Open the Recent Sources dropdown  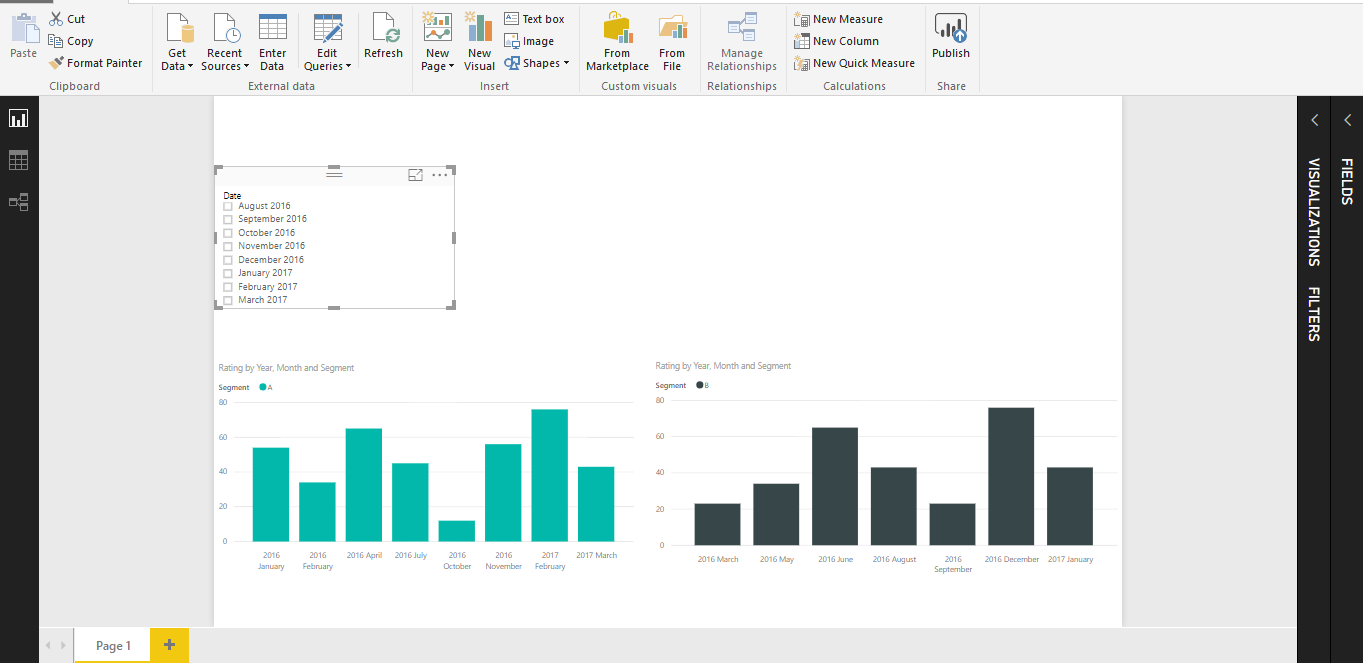pyautogui.click(x=224, y=42)
